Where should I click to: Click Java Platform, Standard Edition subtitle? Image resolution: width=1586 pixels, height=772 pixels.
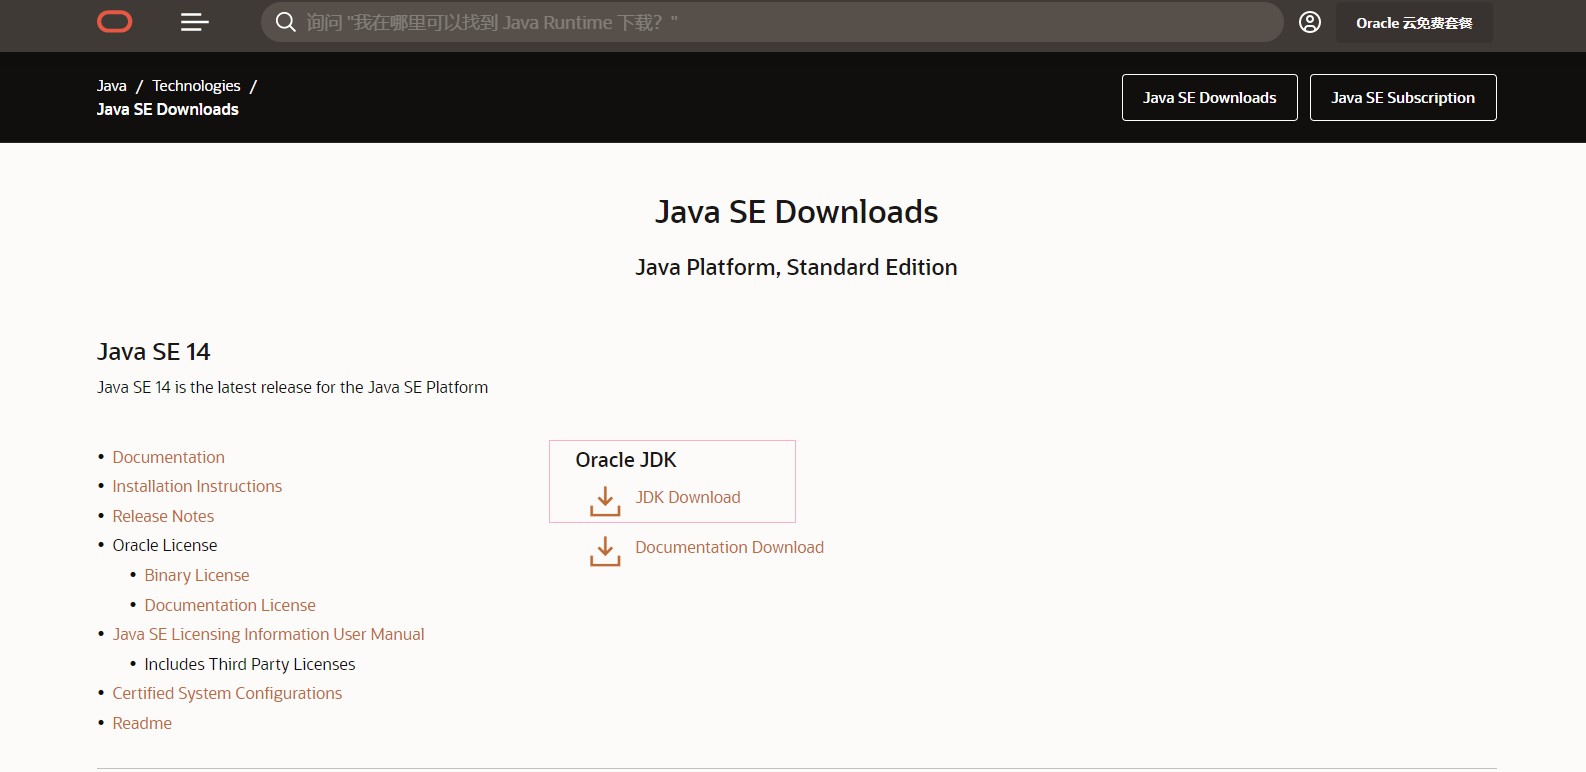coord(796,267)
